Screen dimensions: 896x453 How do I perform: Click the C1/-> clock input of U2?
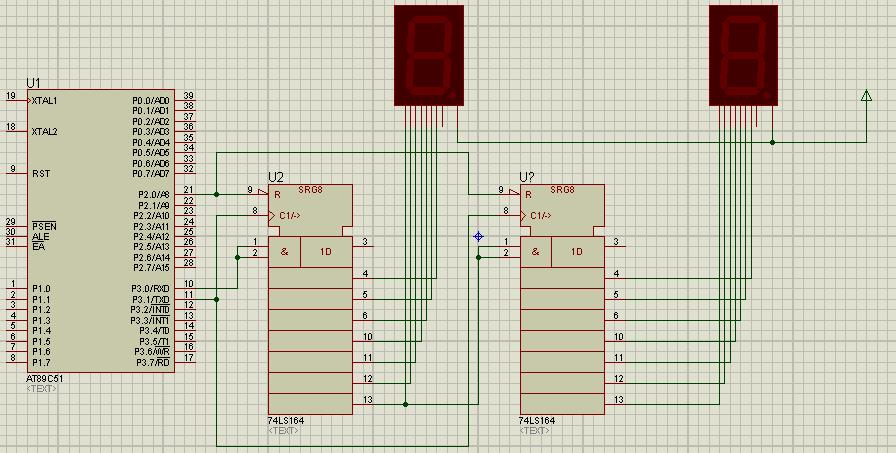[290, 215]
